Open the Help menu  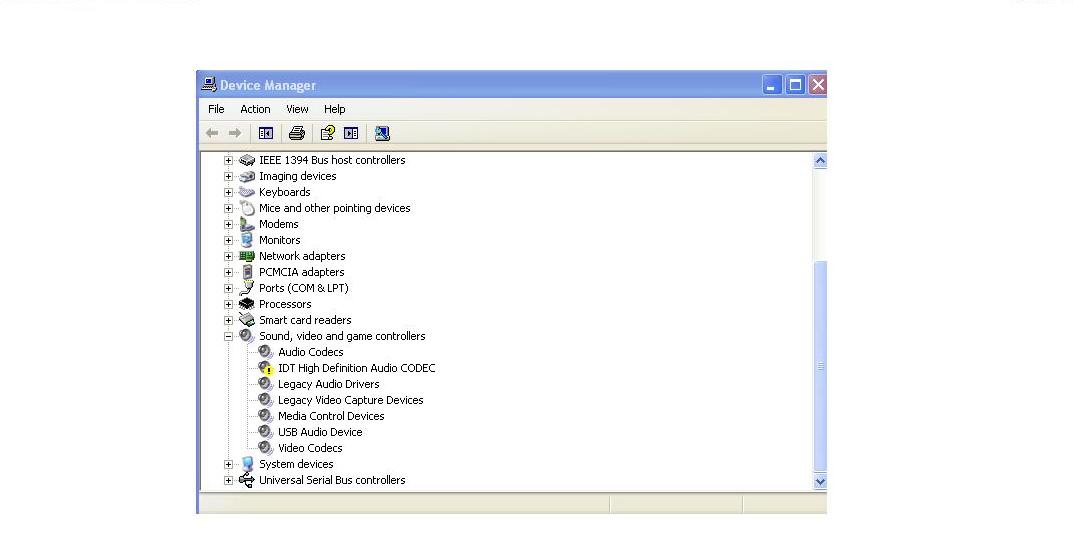pos(335,109)
